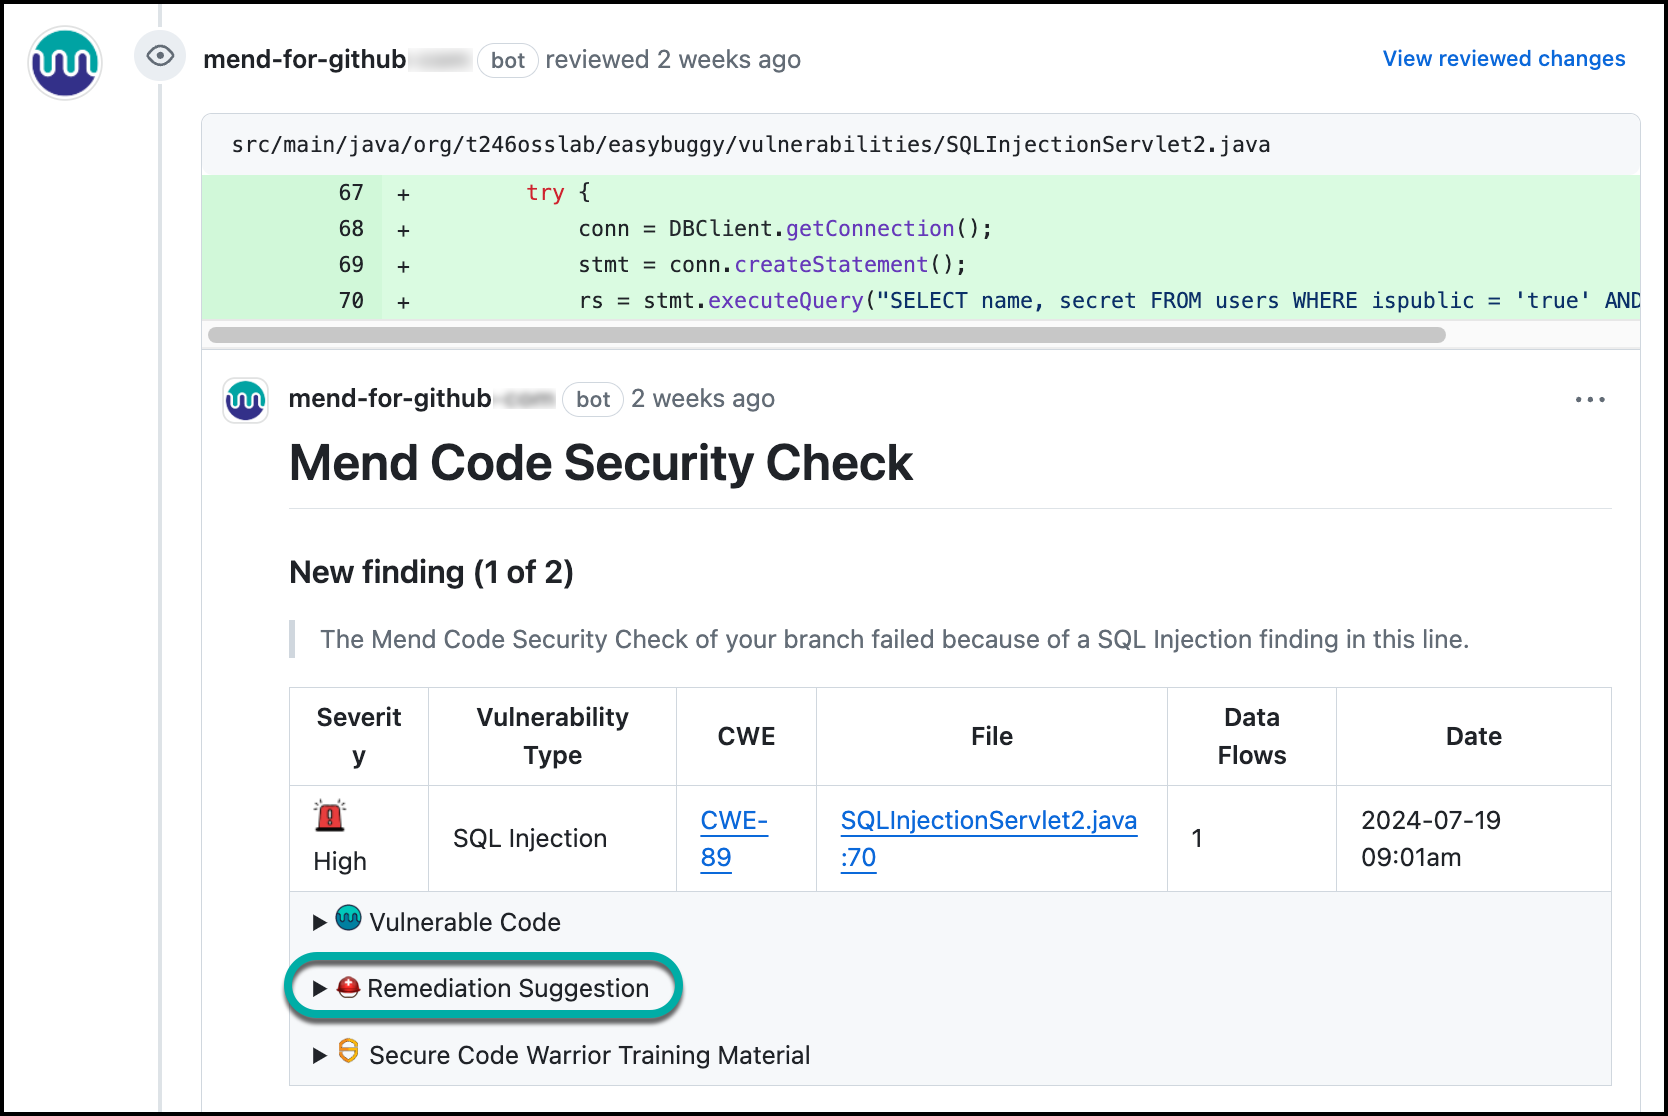This screenshot has height=1116, width=1668.
Task: Expand the Vulnerable Code section
Action: pyautogui.click(x=464, y=922)
